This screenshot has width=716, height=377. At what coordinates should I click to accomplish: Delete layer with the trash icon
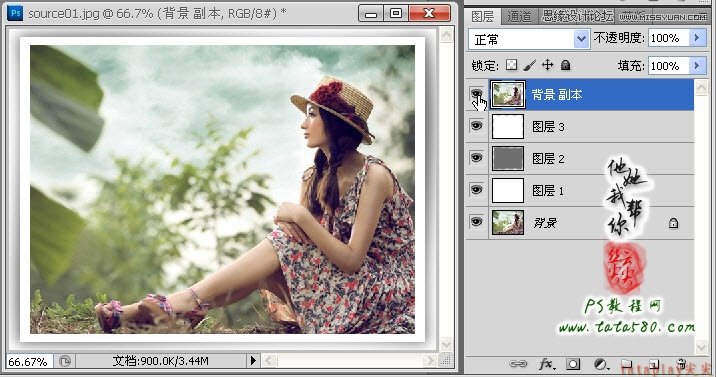[x=681, y=364]
